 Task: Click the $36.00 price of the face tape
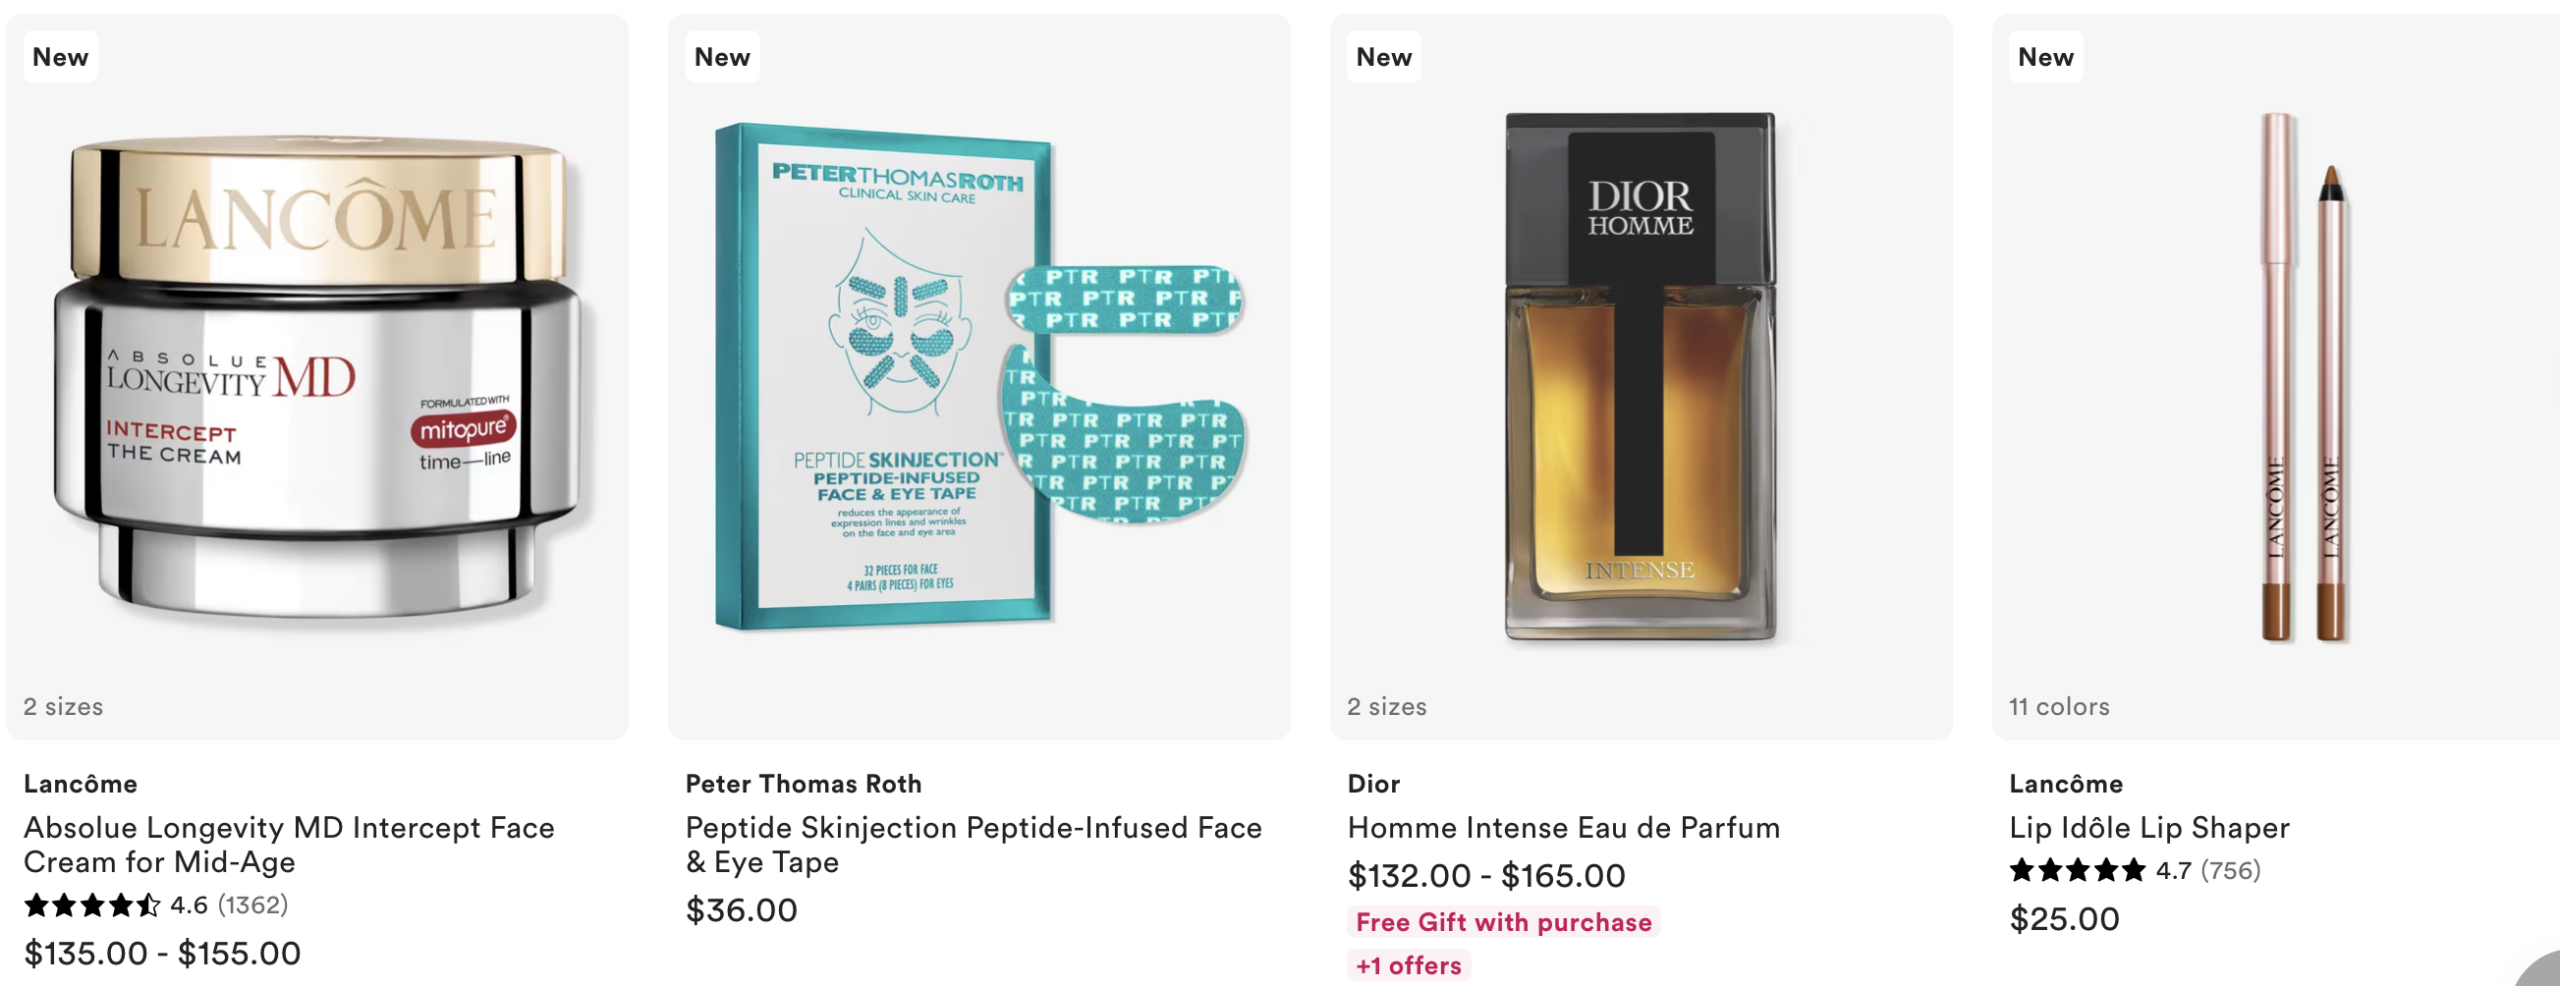(x=742, y=910)
